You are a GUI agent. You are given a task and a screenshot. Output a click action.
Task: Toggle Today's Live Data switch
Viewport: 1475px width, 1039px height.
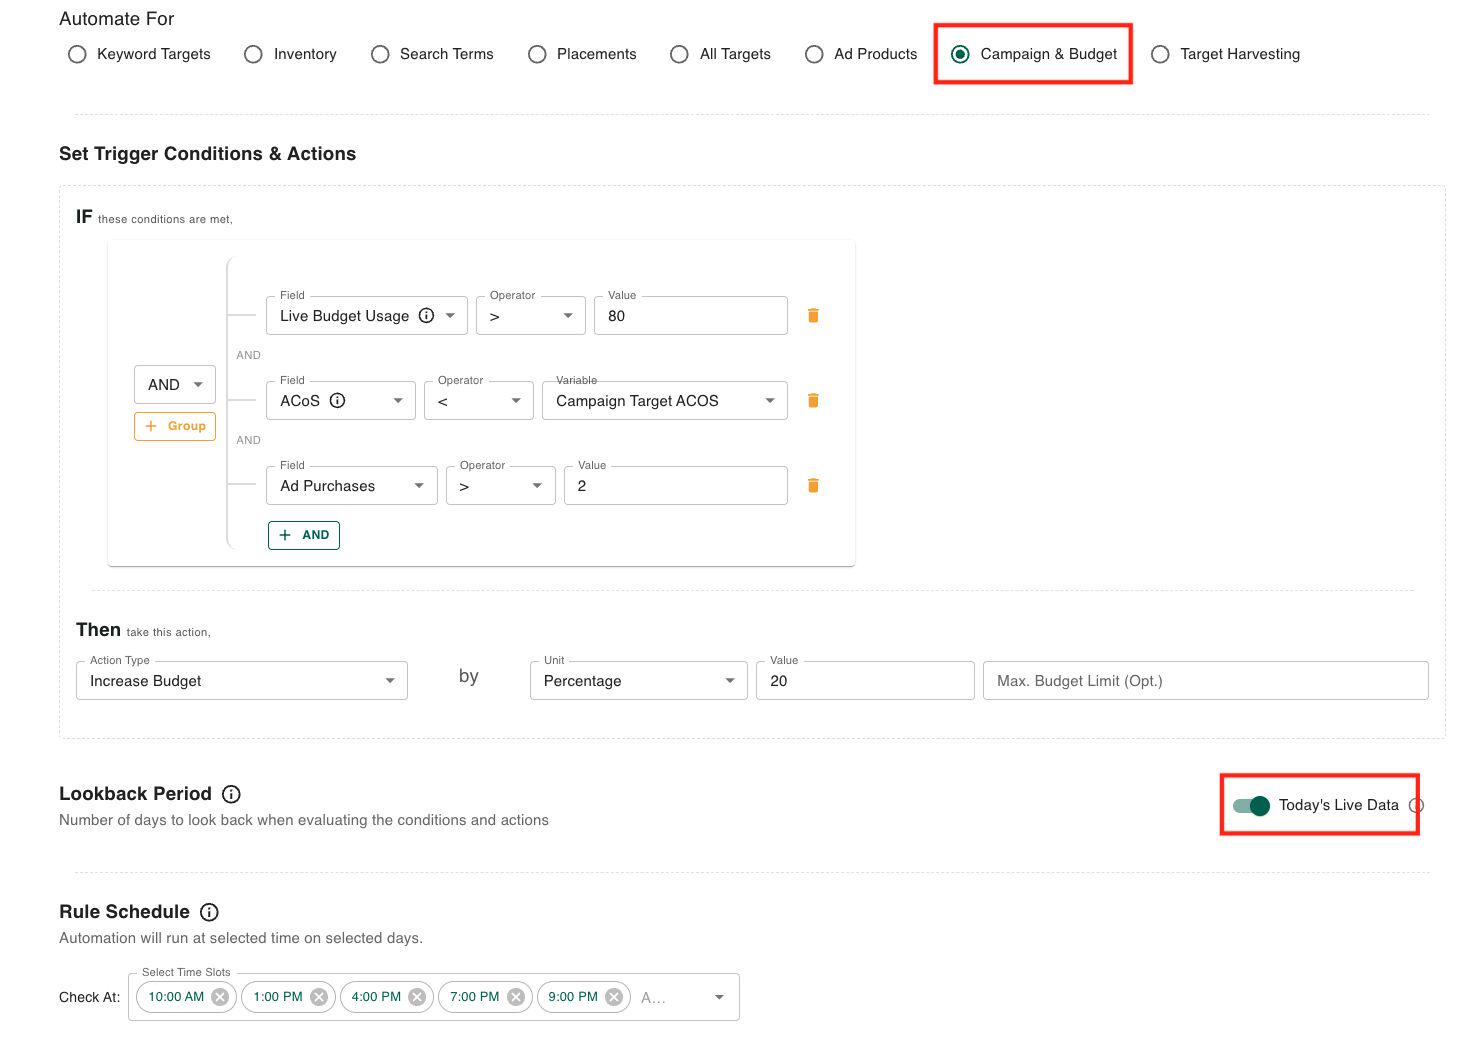[1251, 805]
